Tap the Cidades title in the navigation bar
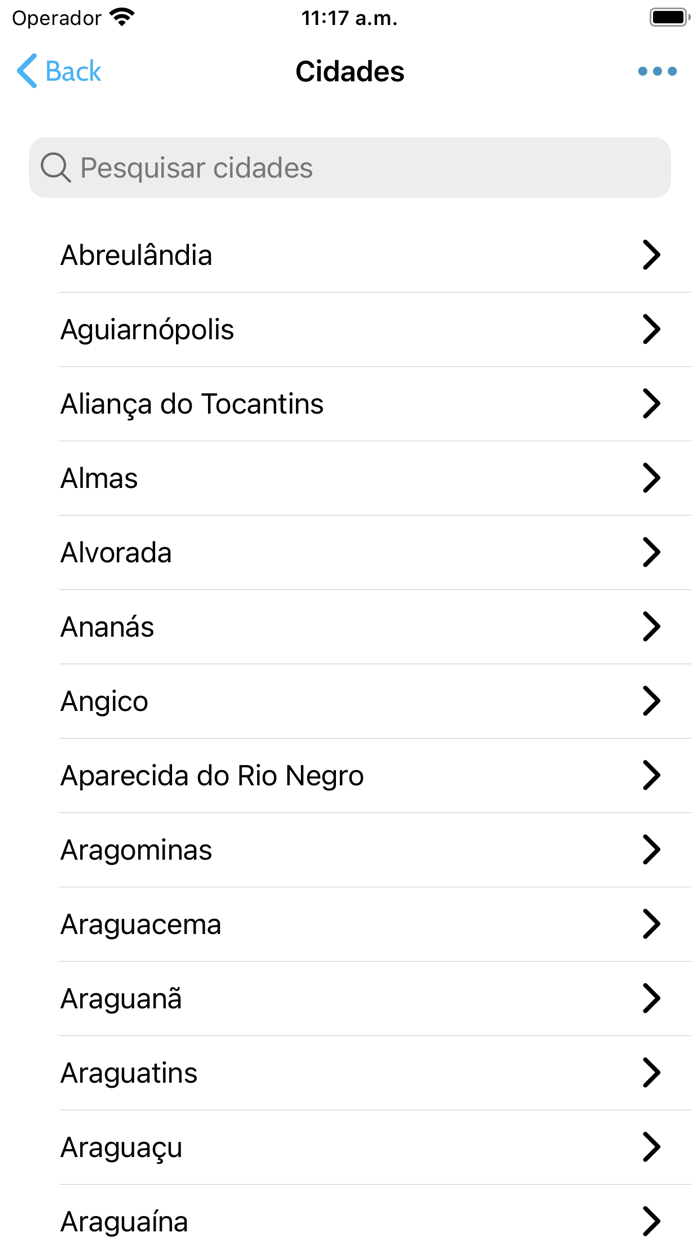 [349, 71]
